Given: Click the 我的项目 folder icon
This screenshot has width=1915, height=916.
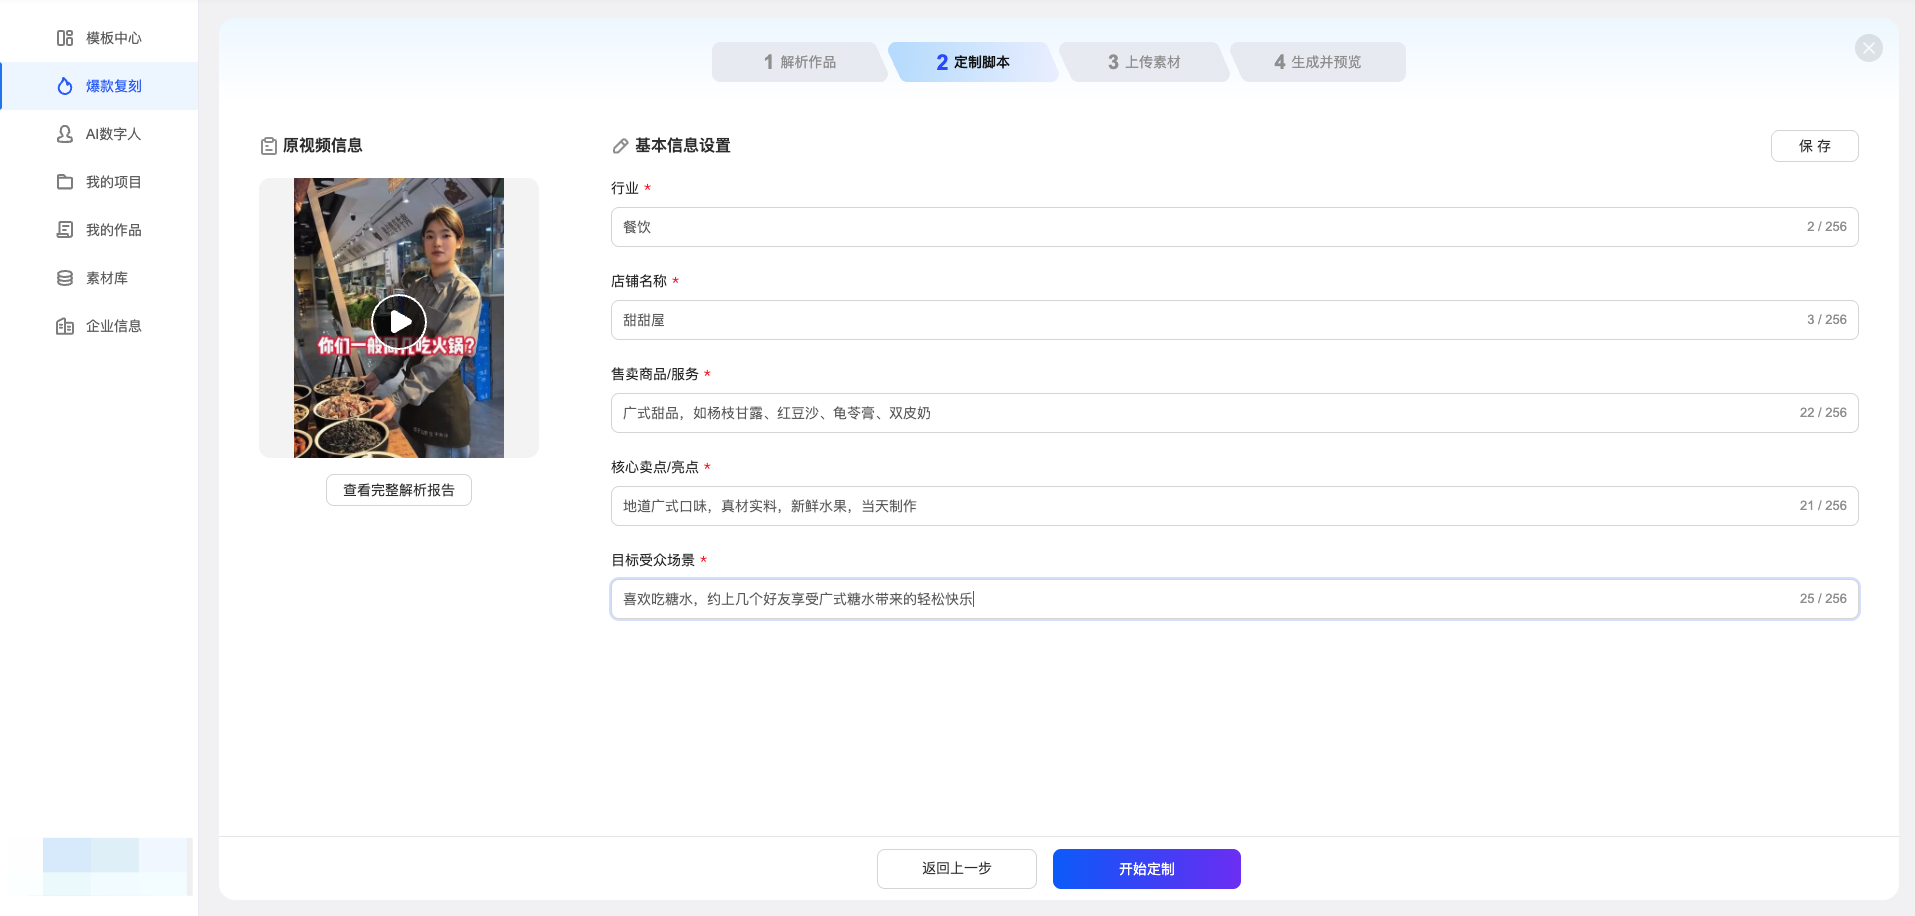Looking at the screenshot, I should coord(65,182).
